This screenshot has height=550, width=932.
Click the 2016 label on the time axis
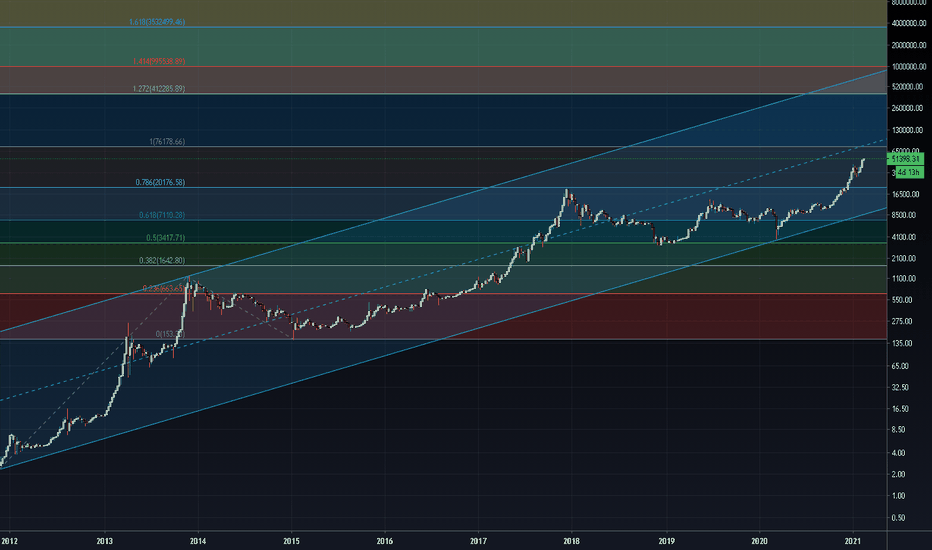(x=385, y=541)
